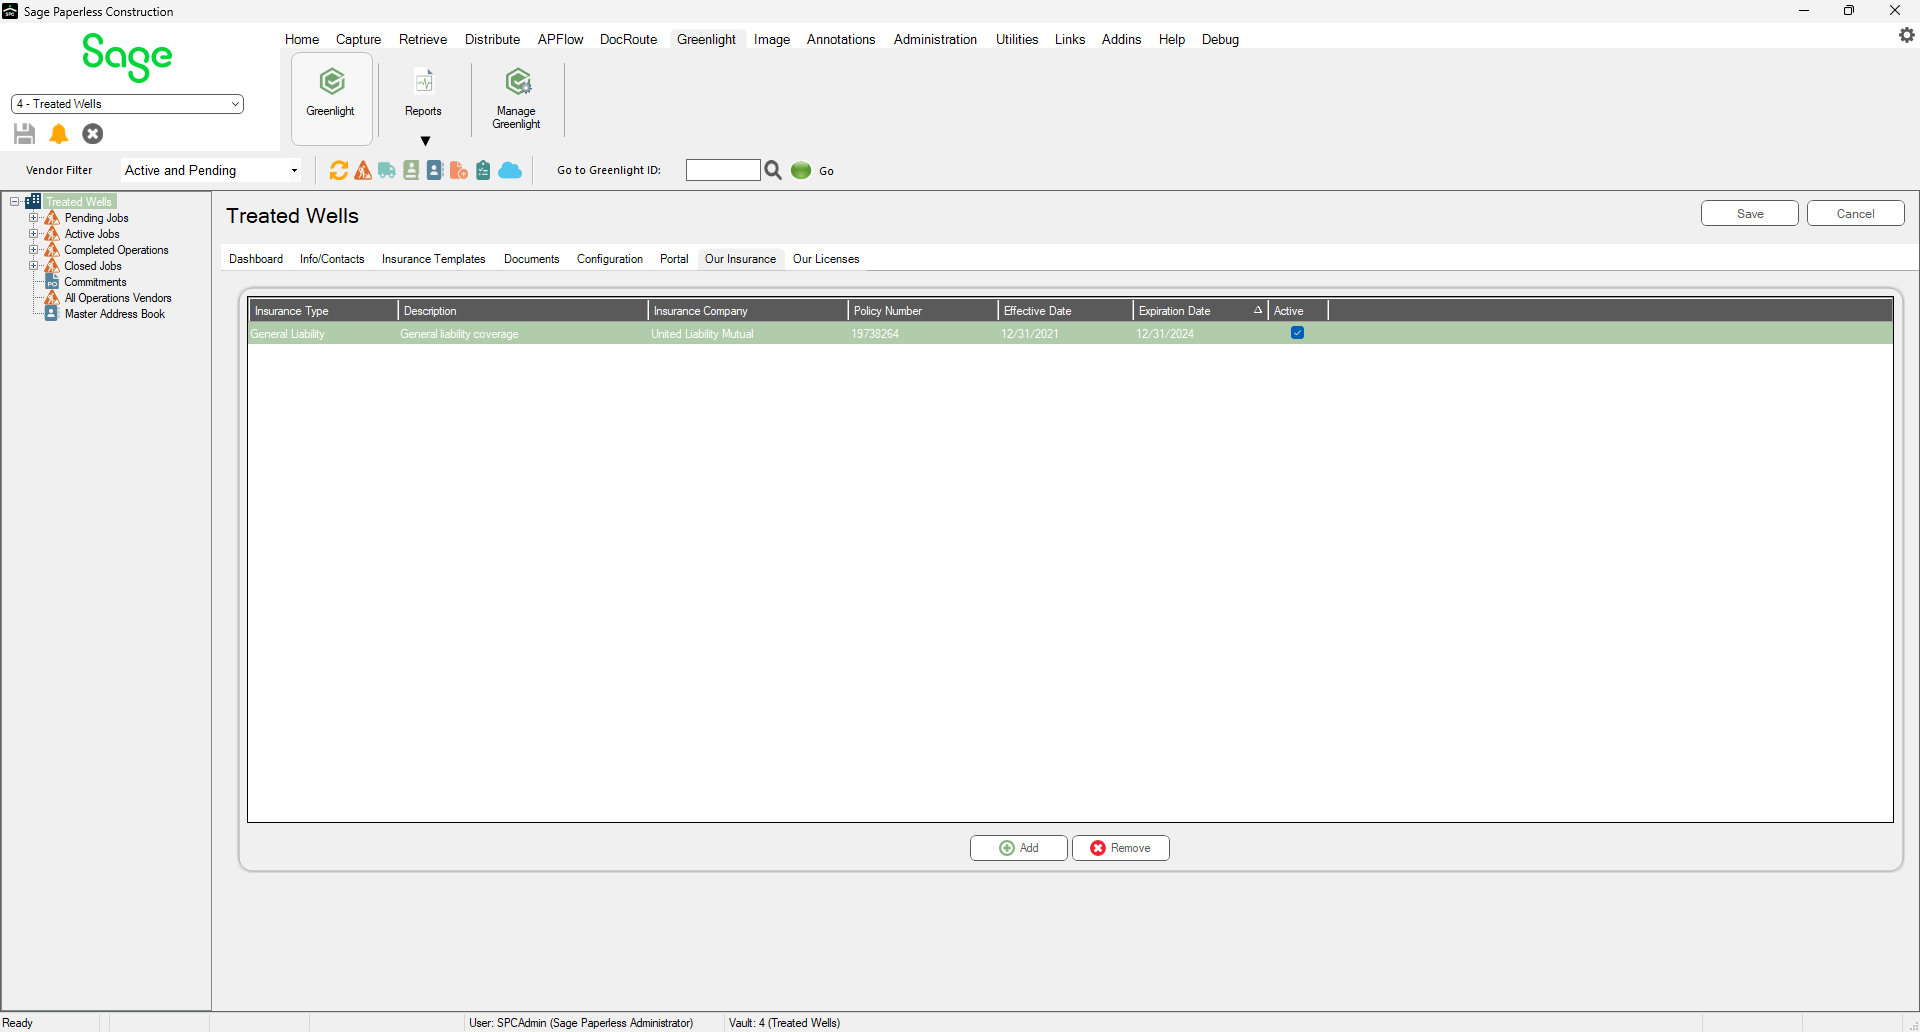The width and height of the screenshot is (1920, 1032).
Task: Click the All Operations Vendors tree icon
Action: point(52,298)
